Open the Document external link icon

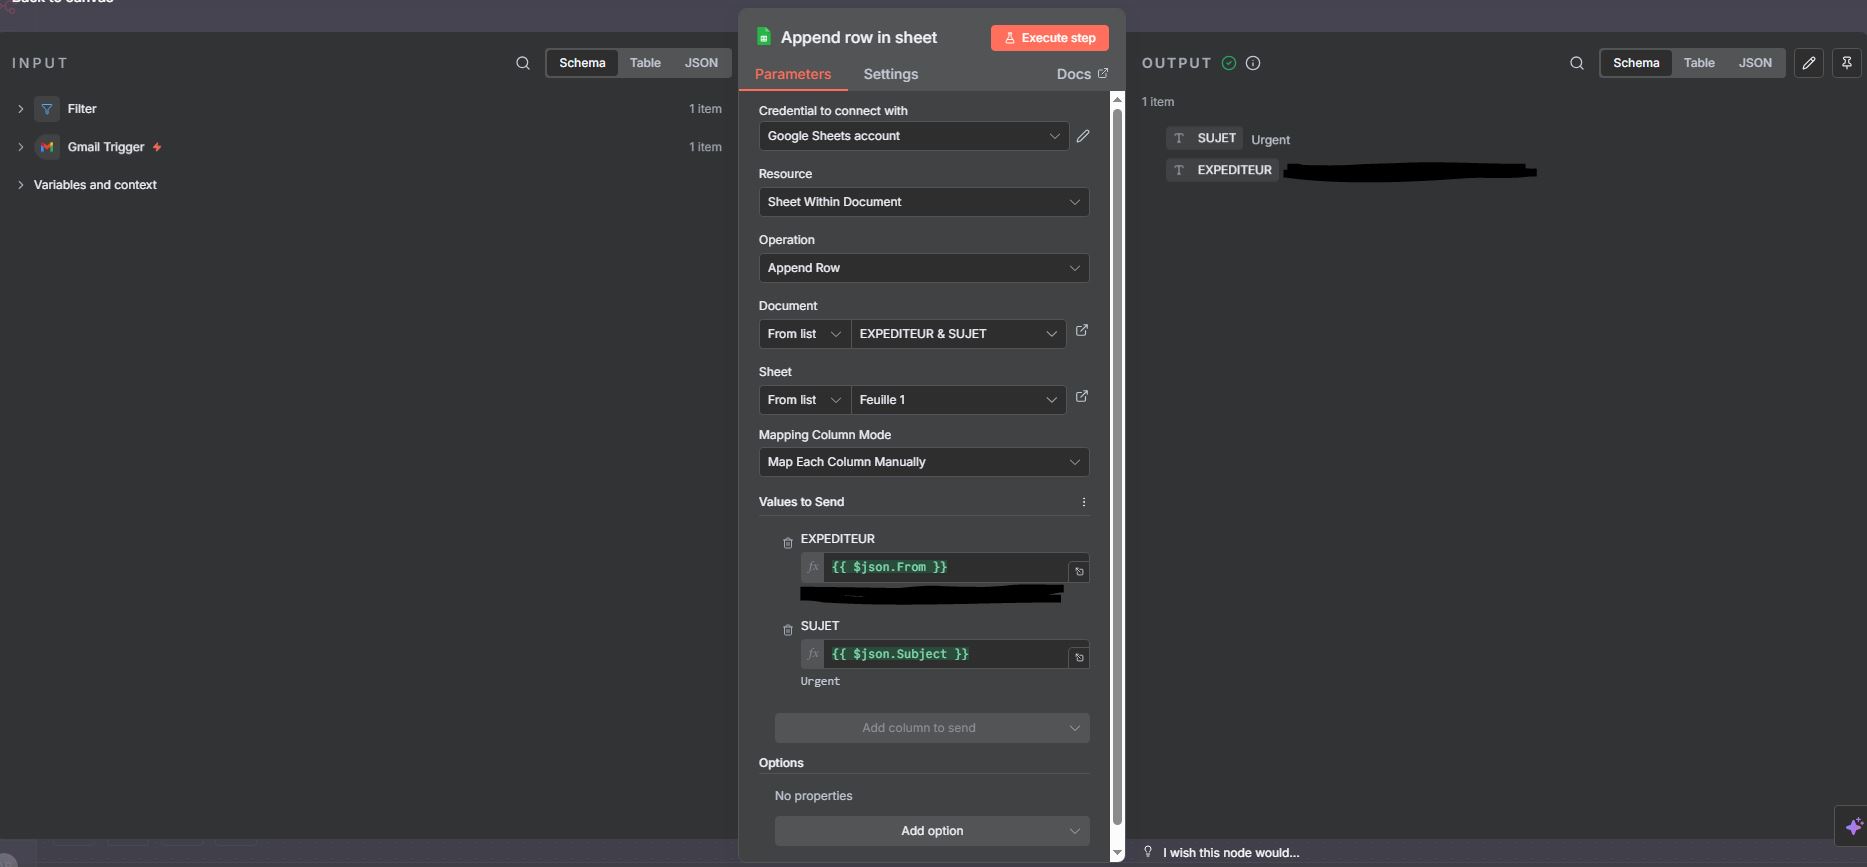pos(1082,331)
